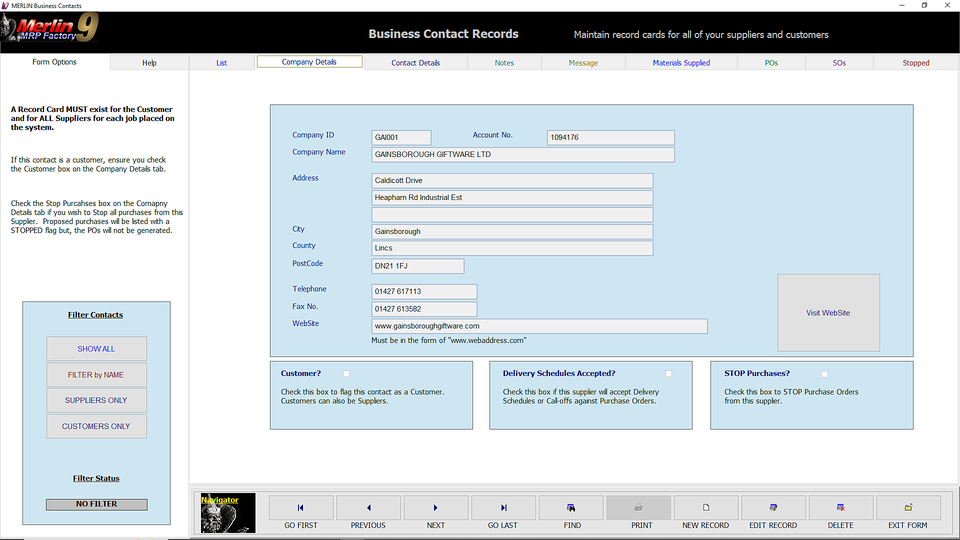
Task: Exit the form
Action: [908, 508]
